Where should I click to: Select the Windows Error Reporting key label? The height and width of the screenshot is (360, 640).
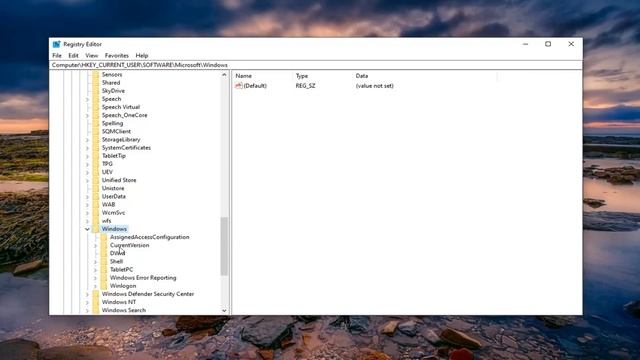point(143,278)
